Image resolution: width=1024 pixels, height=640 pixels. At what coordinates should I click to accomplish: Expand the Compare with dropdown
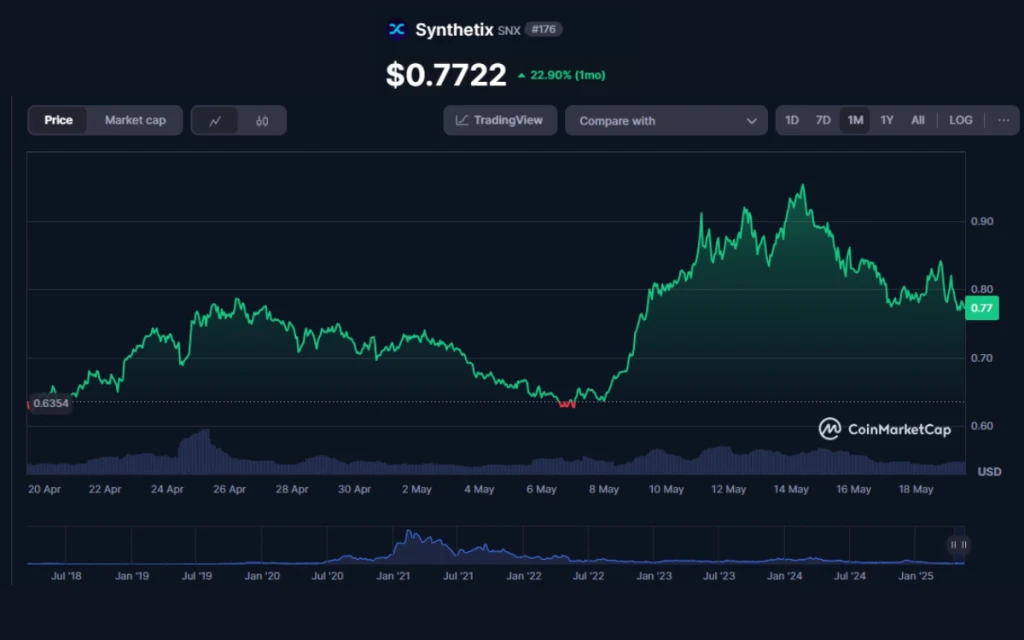666,121
